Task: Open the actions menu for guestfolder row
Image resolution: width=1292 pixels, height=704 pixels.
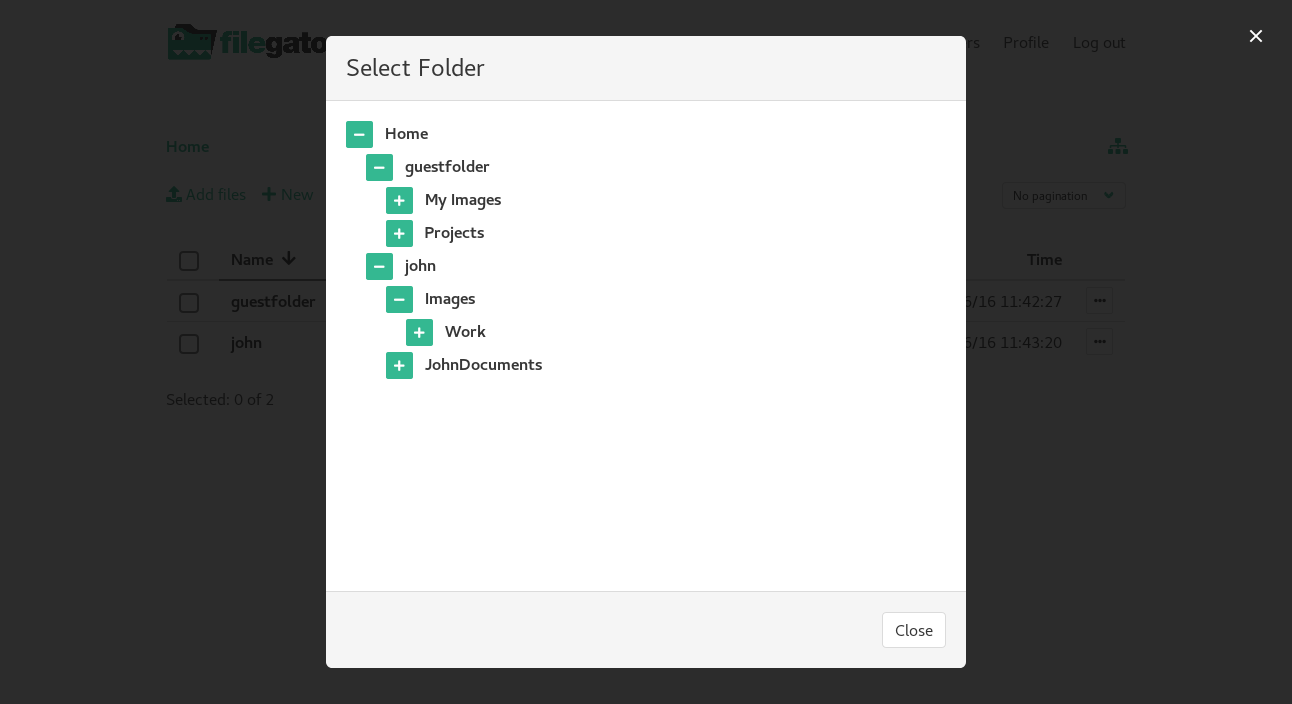Action: (1099, 300)
